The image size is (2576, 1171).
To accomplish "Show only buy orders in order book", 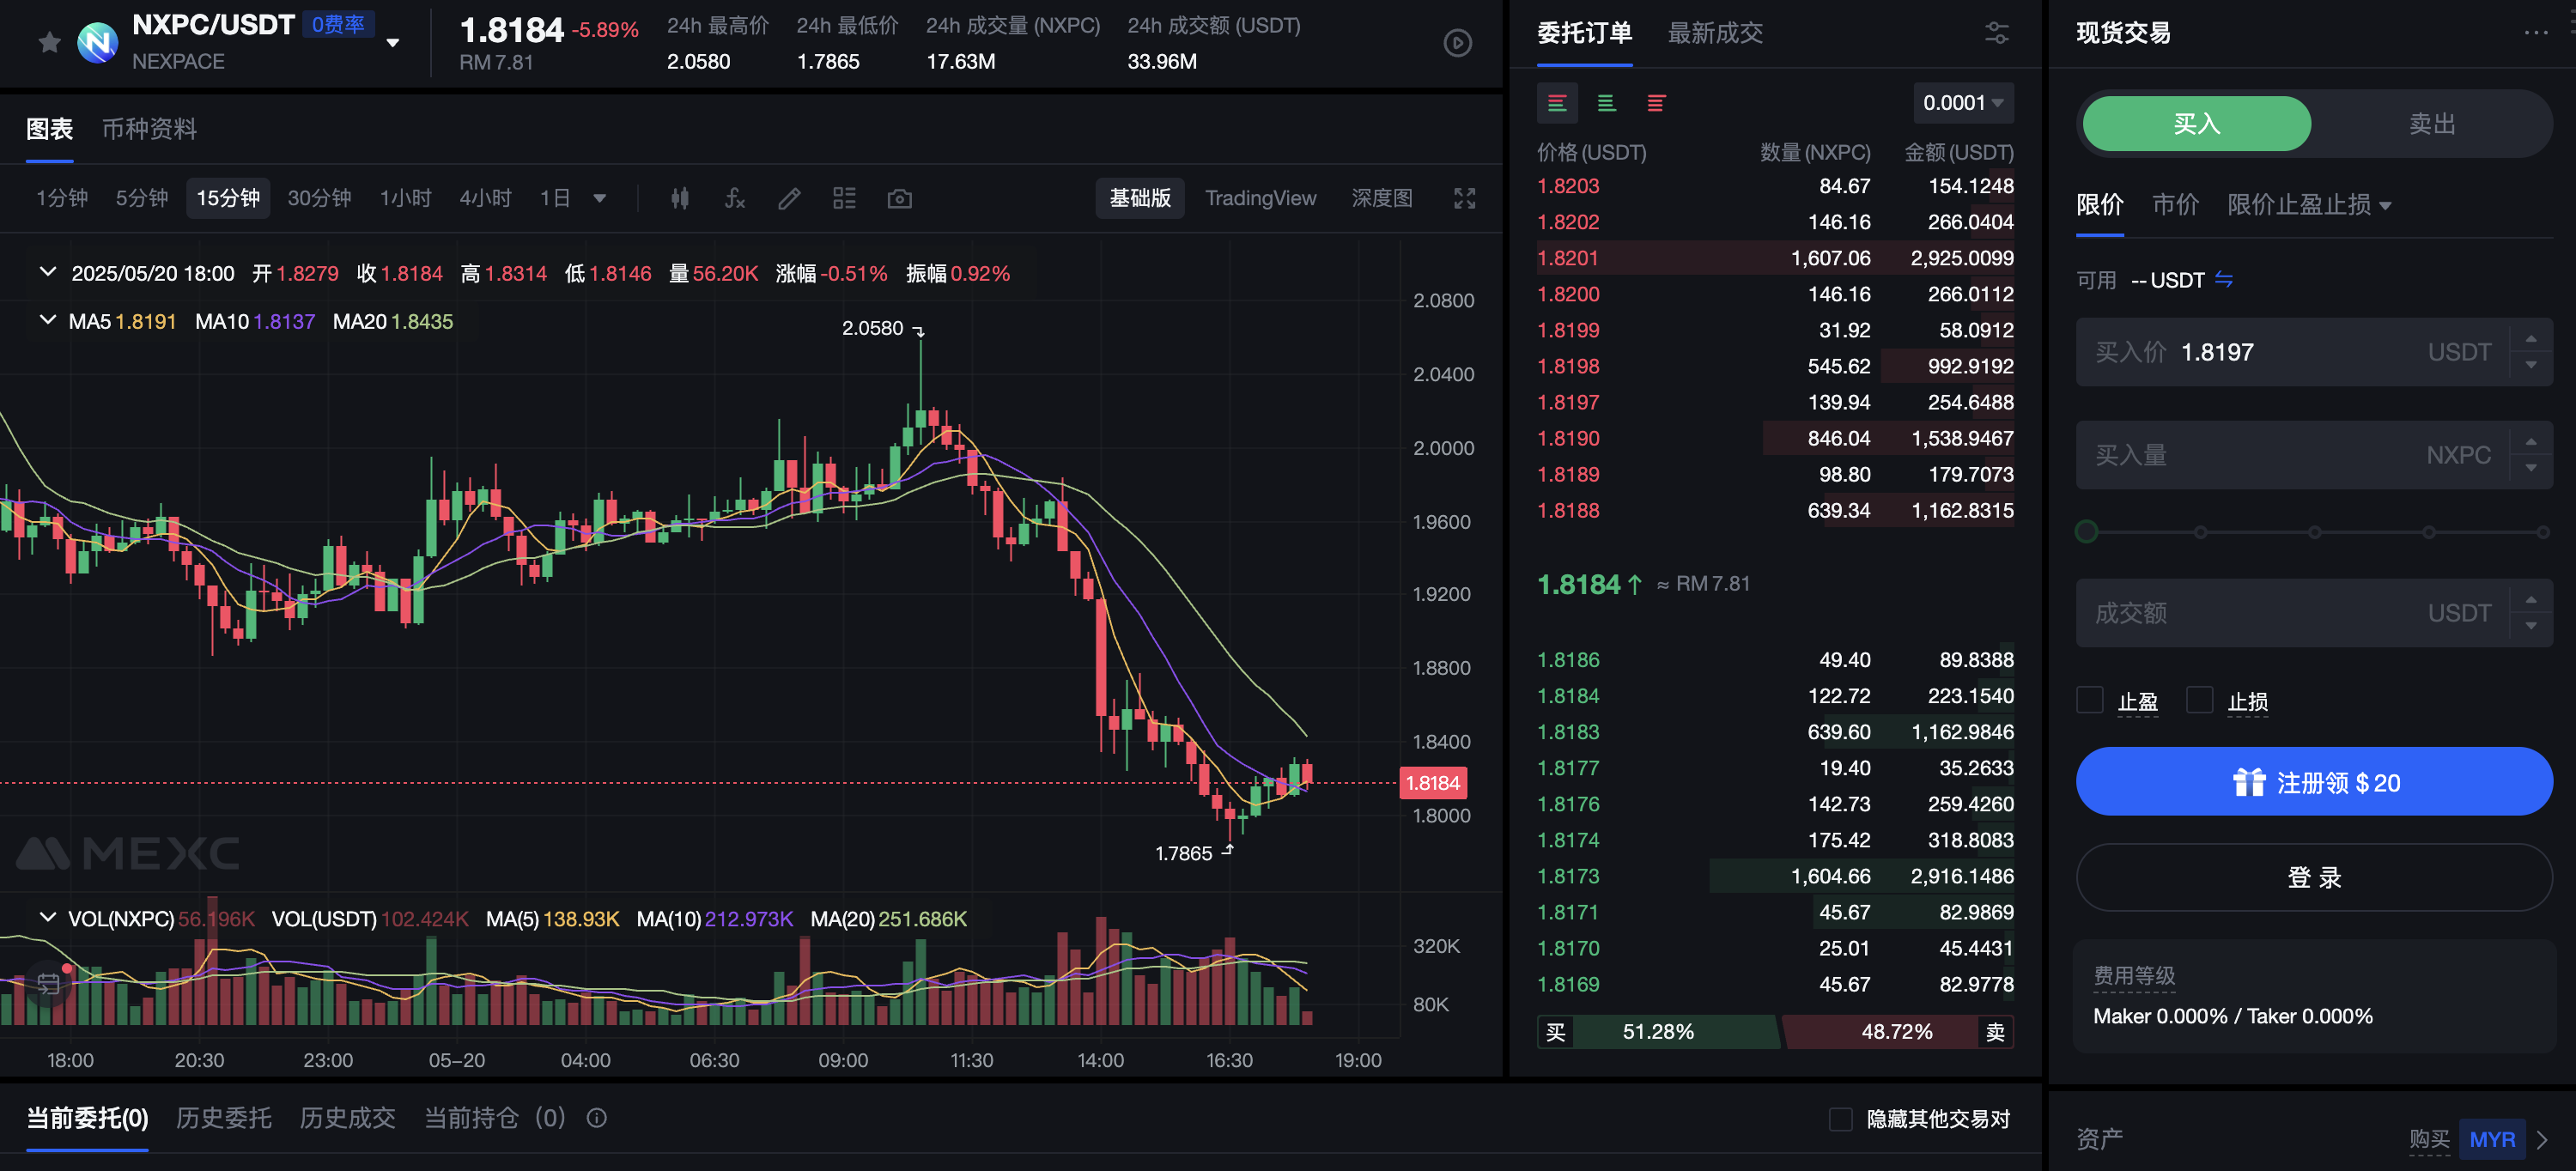I will (1606, 103).
